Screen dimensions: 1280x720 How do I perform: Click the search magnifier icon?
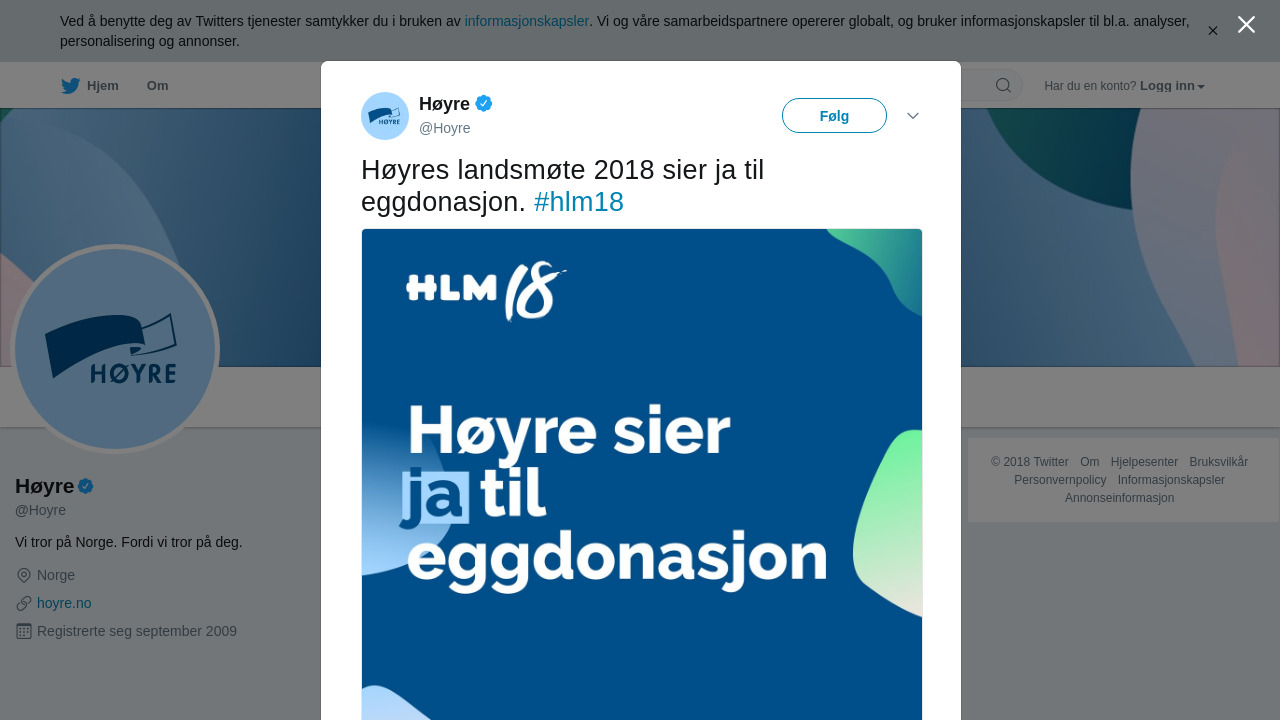pos(1003,85)
